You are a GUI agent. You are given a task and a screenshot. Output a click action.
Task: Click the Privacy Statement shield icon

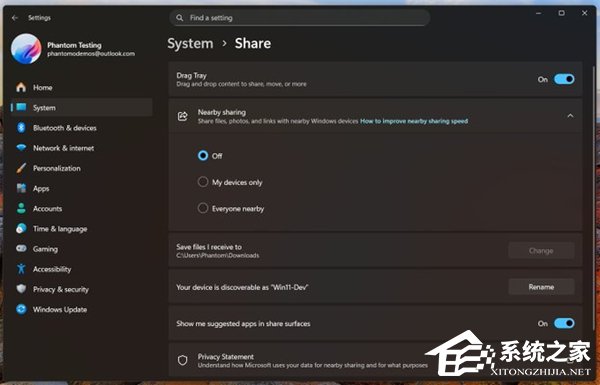pyautogui.click(x=183, y=360)
